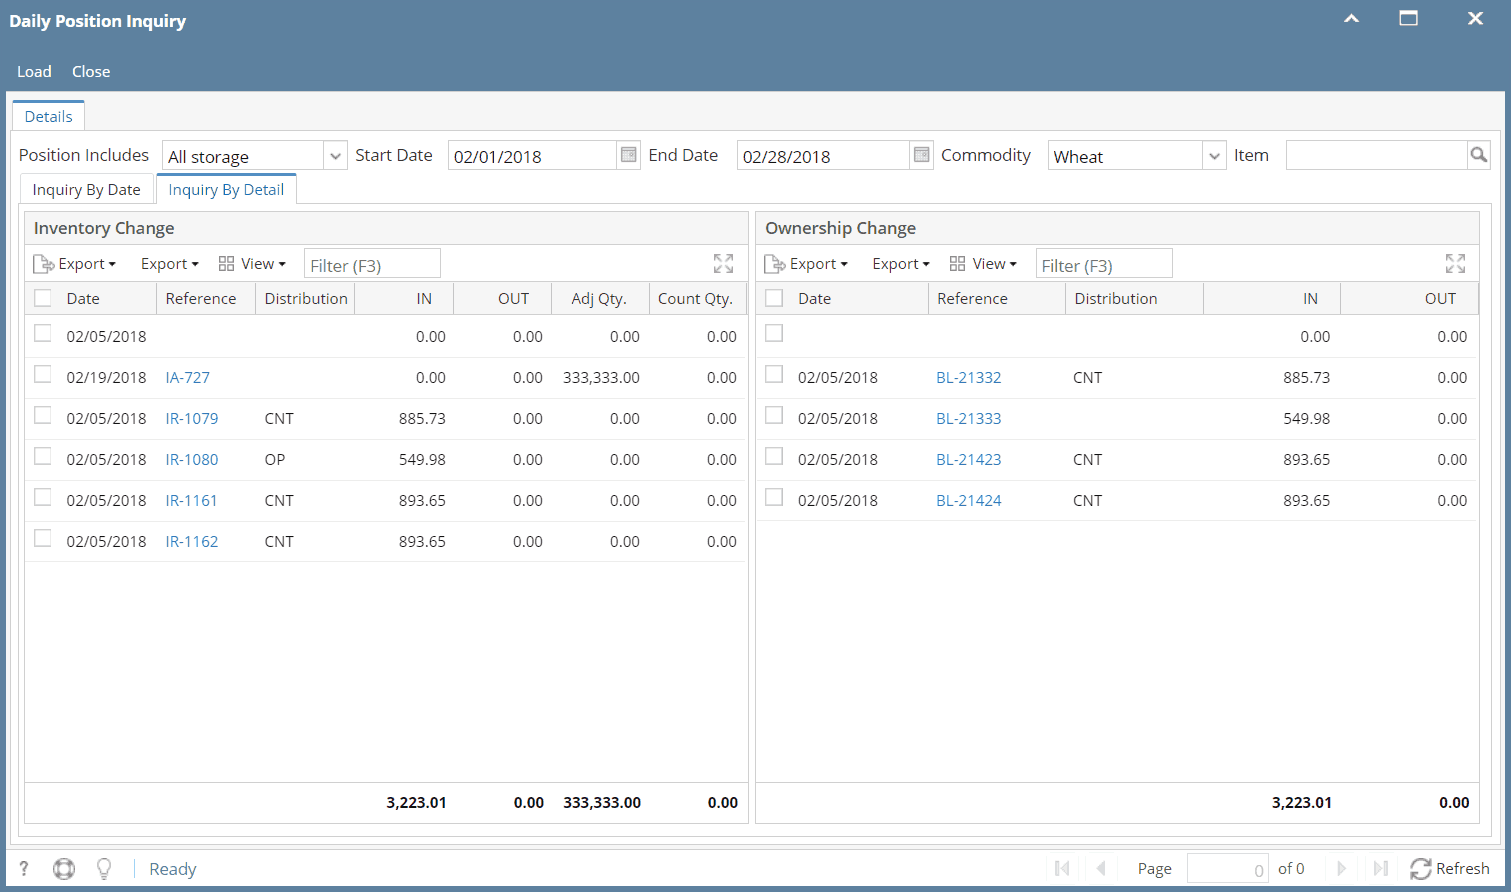Switch to the Inquiry By Date tab
1511x892 pixels.
click(x=87, y=190)
